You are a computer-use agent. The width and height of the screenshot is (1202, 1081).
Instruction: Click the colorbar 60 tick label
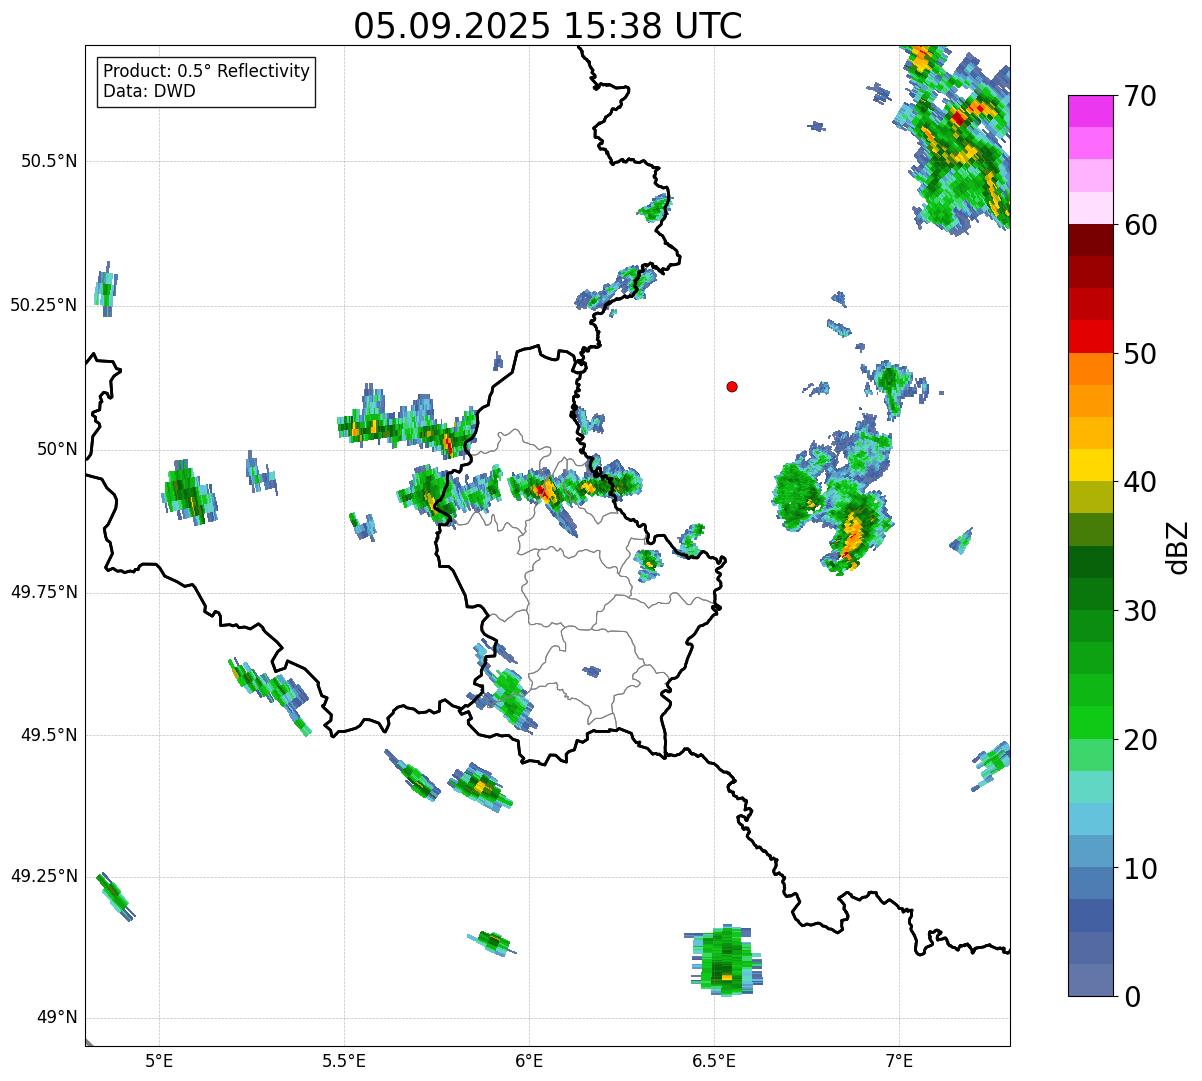coord(1140,225)
